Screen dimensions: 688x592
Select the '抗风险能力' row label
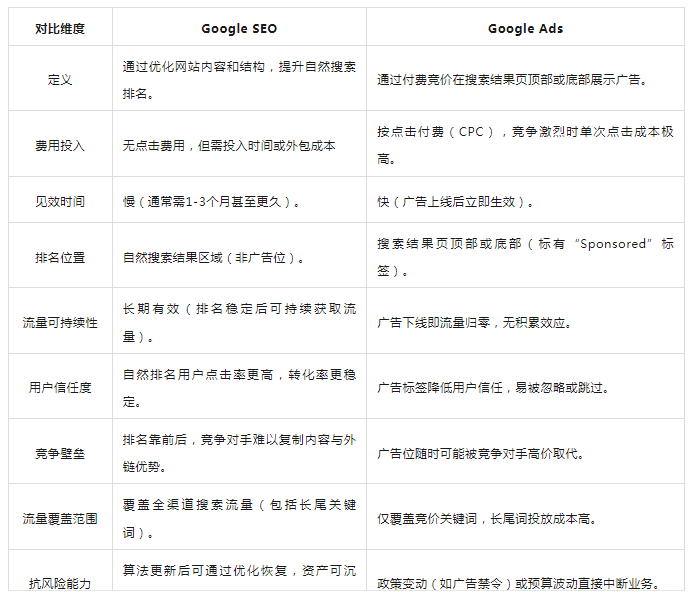click(x=60, y=570)
